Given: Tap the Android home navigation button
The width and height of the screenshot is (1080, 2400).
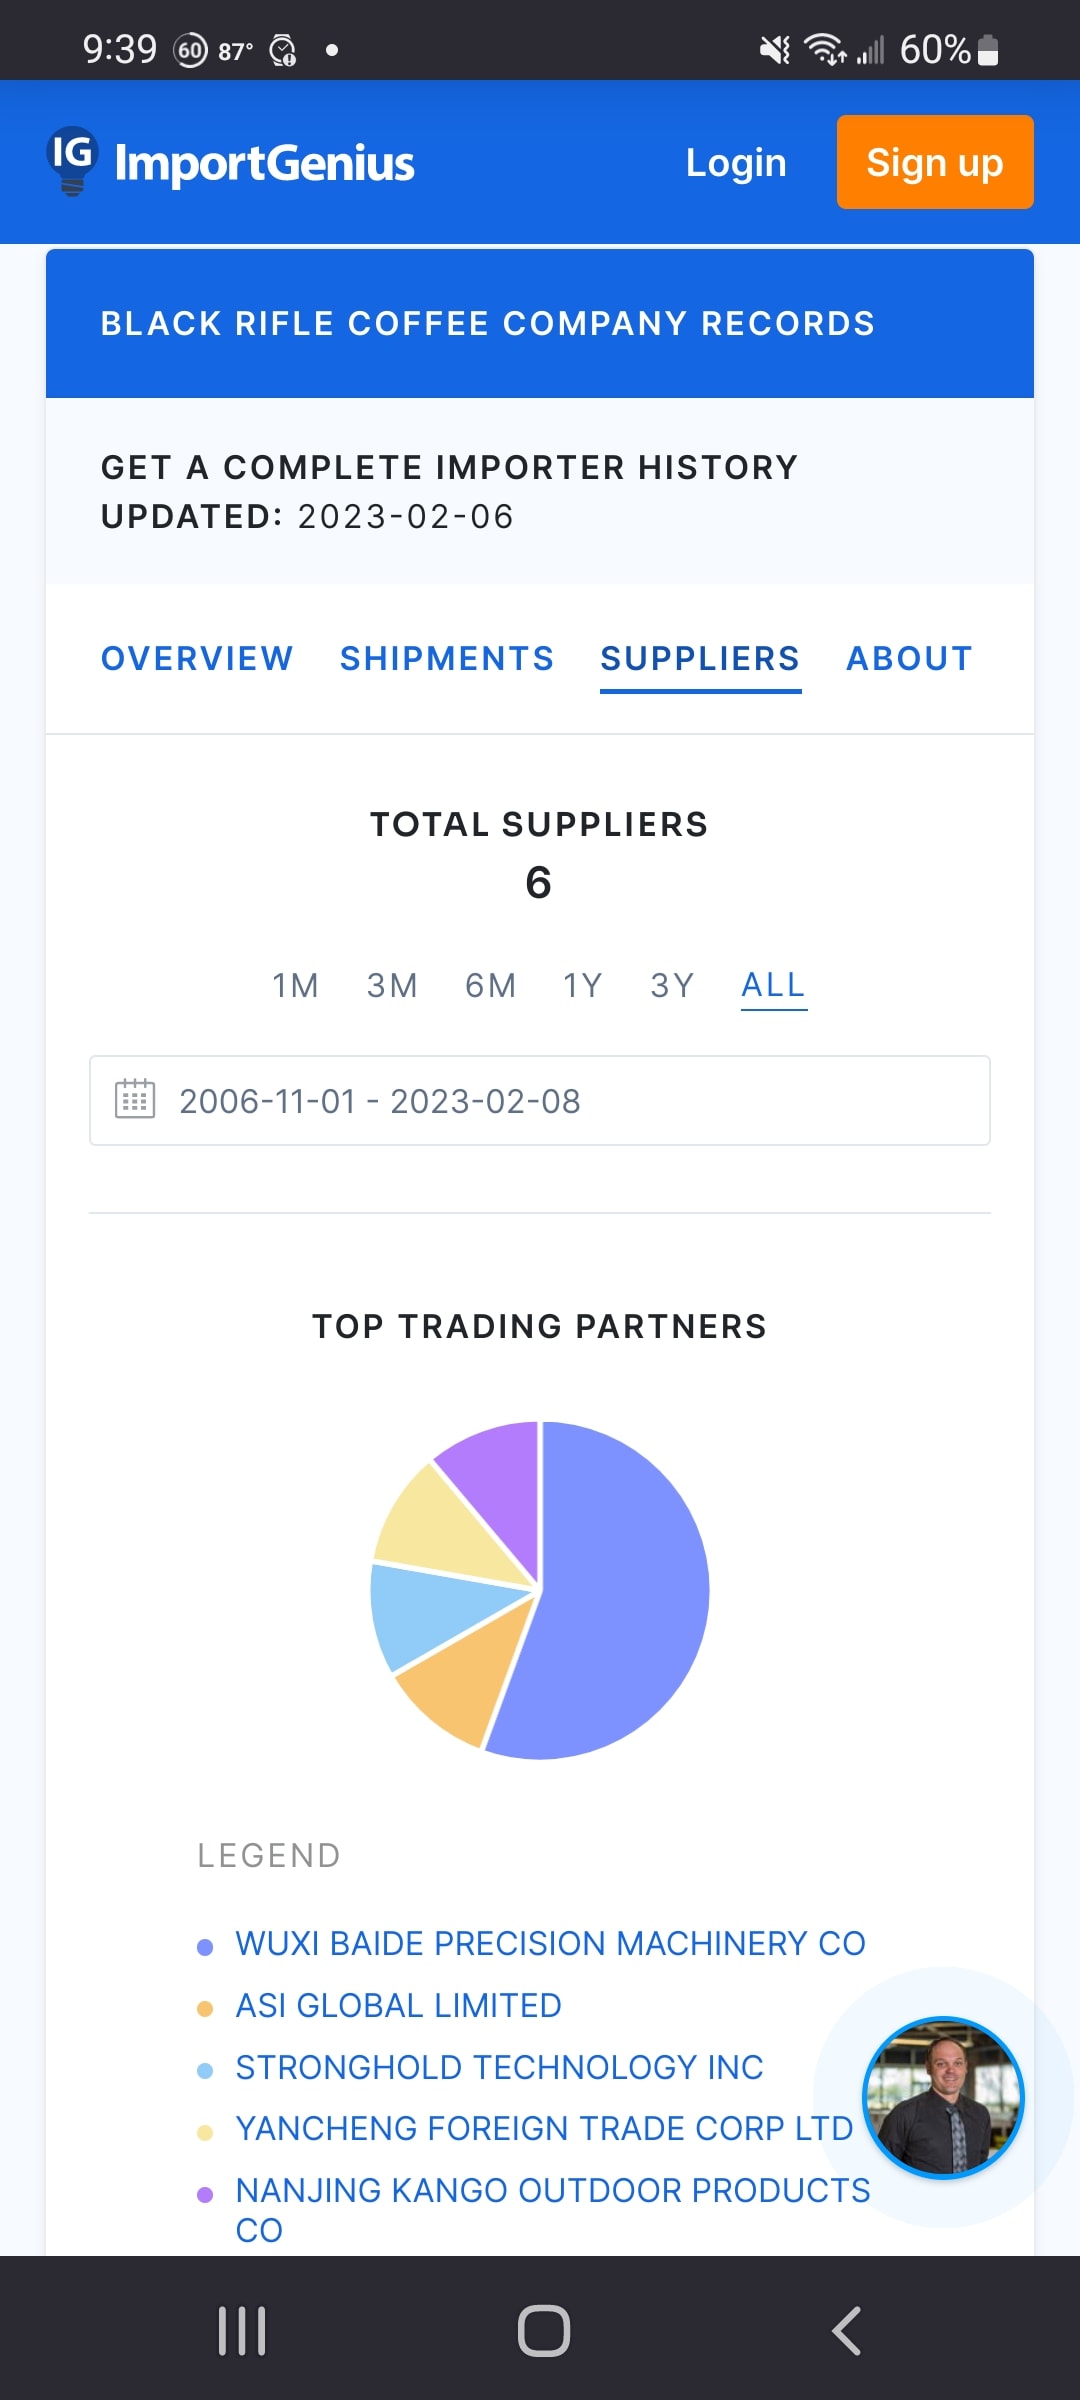Looking at the screenshot, I should coord(543,2331).
